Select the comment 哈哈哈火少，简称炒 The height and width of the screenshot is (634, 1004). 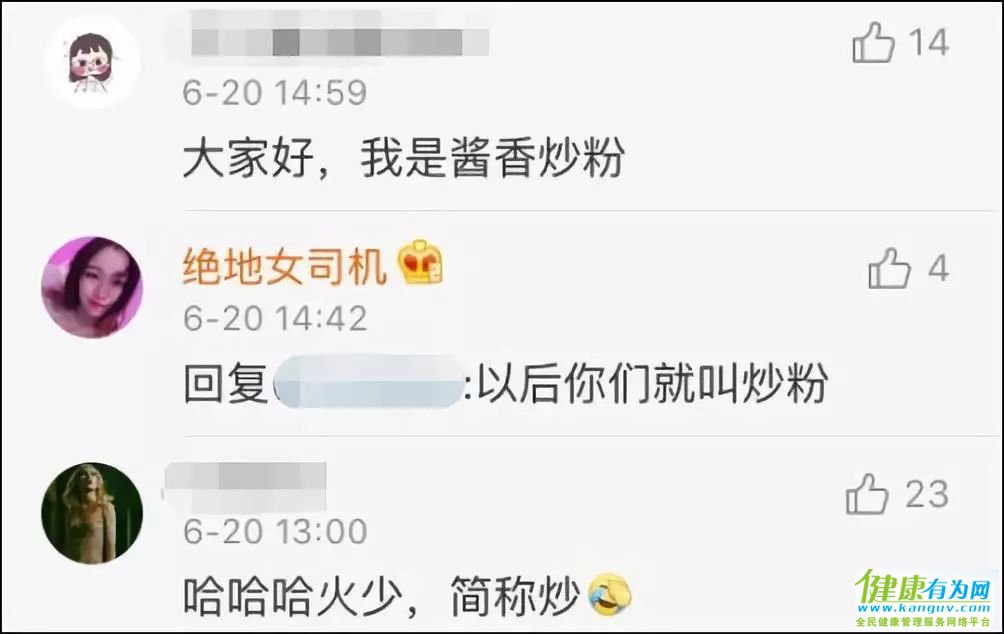click(x=382, y=596)
